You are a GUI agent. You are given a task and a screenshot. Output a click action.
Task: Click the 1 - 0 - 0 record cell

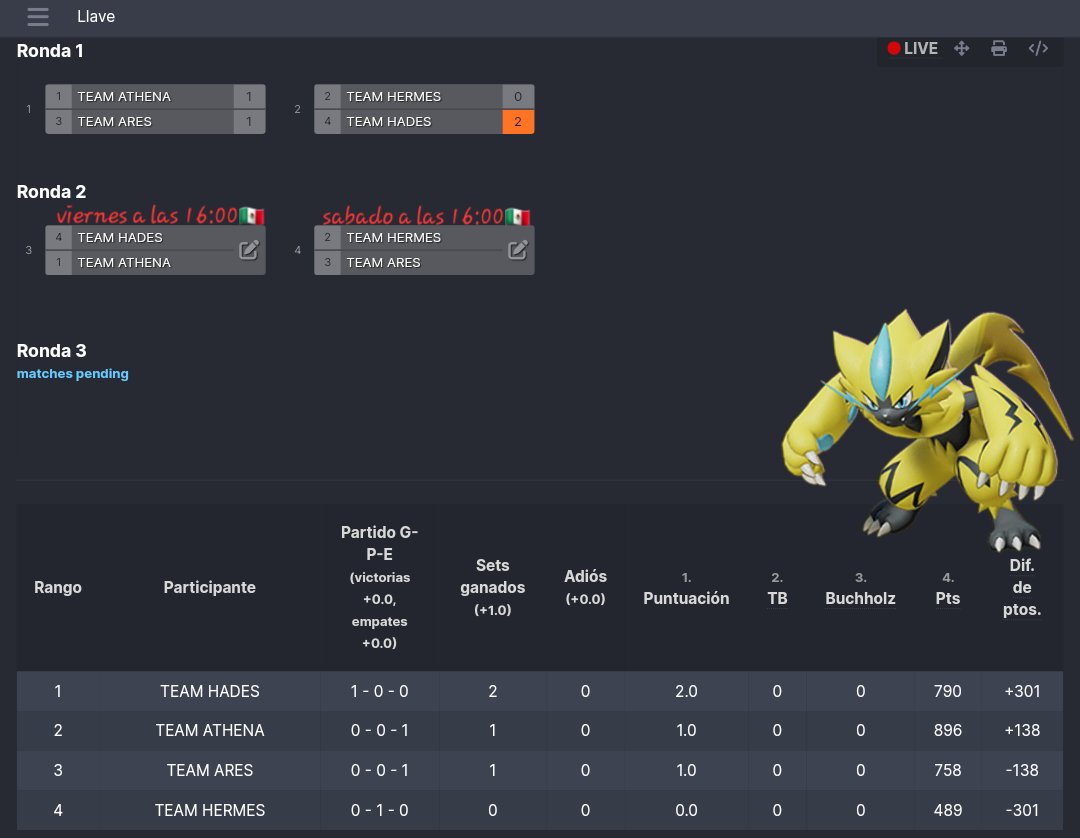(379, 691)
